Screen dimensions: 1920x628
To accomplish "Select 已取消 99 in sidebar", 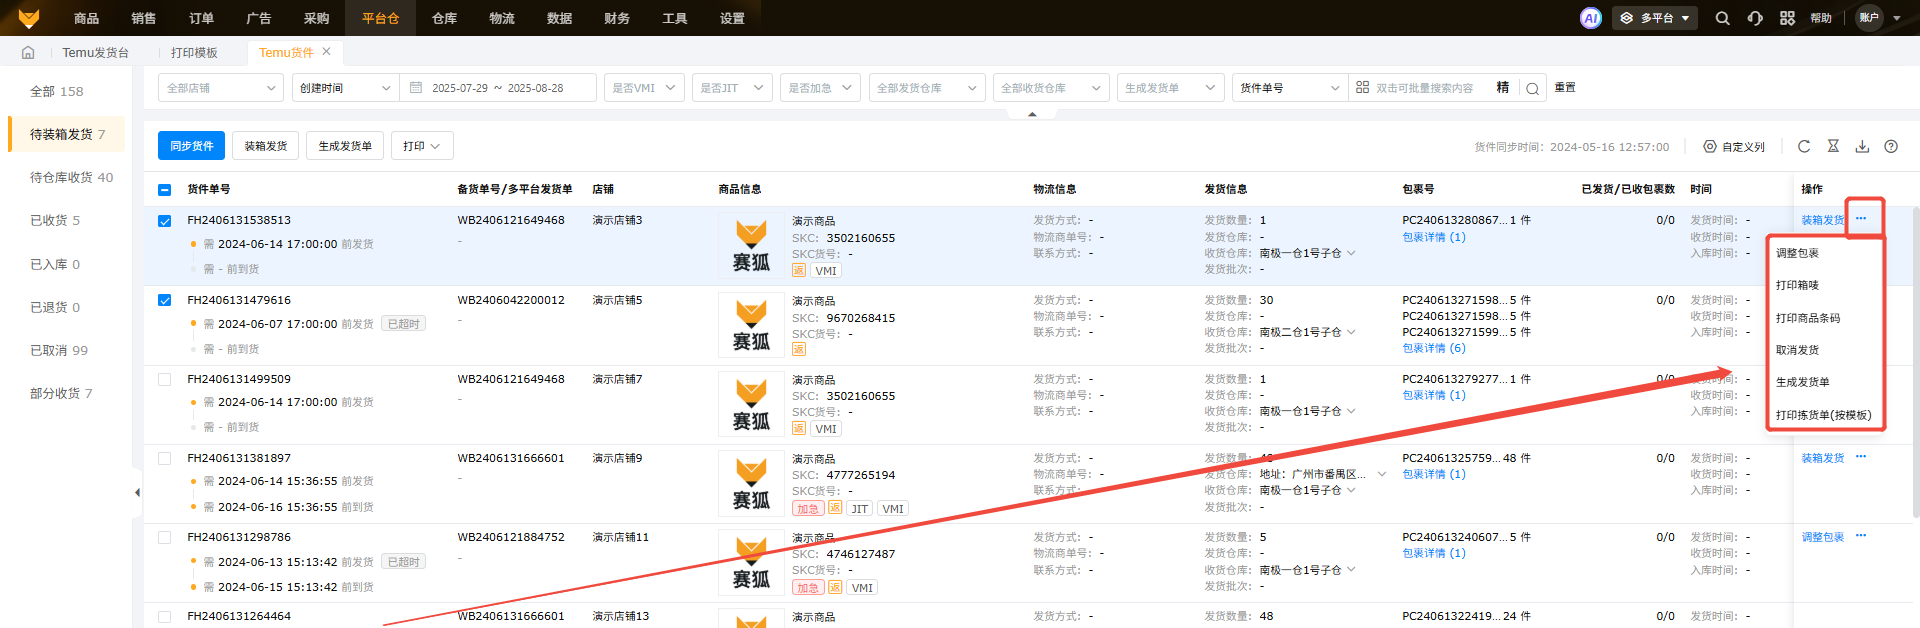I will (59, 350).
